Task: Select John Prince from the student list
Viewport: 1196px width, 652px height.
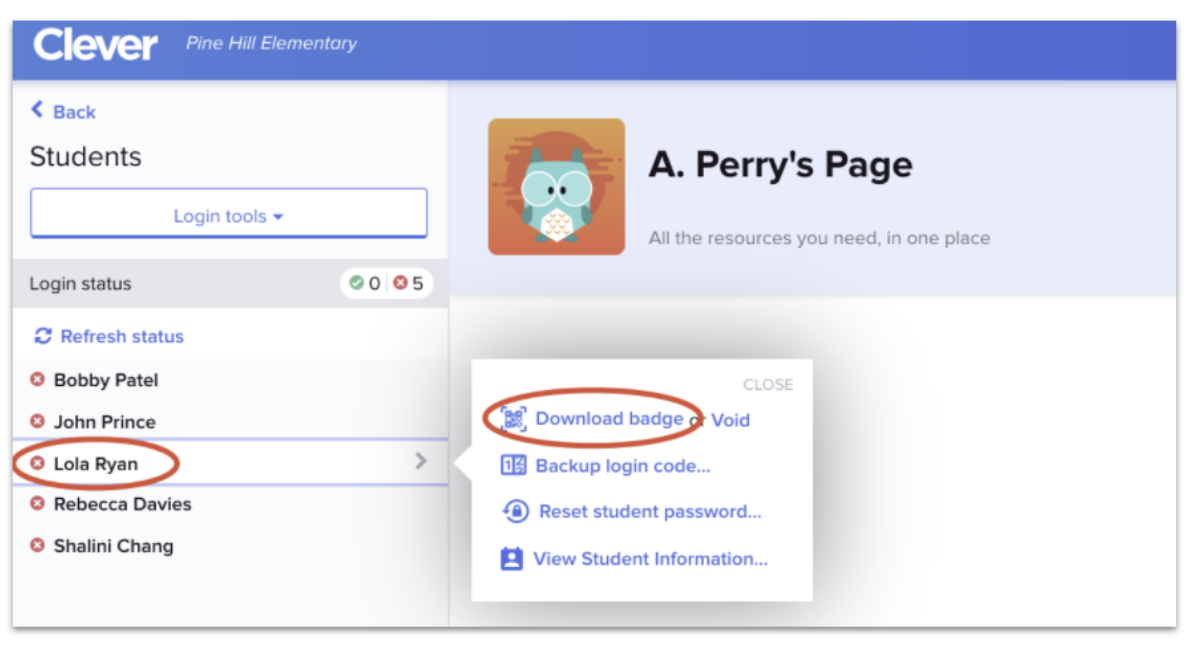Action: tap(105, 421)
